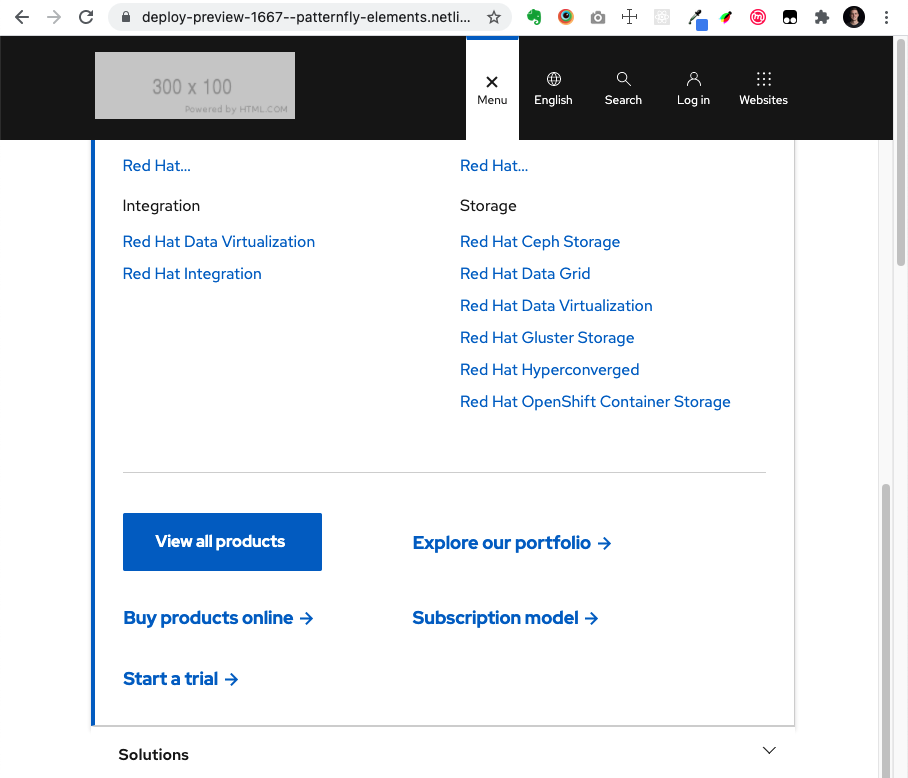Click the Start a trial link

181,679
